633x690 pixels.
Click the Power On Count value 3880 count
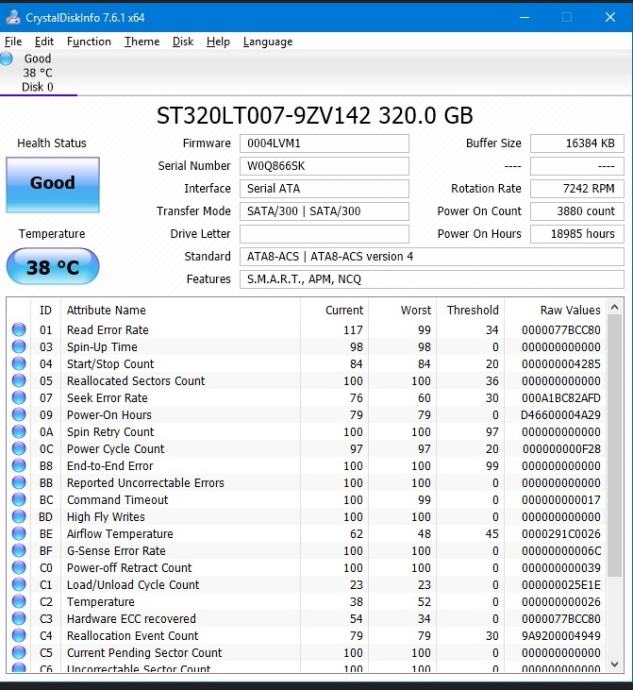[577, 211]
